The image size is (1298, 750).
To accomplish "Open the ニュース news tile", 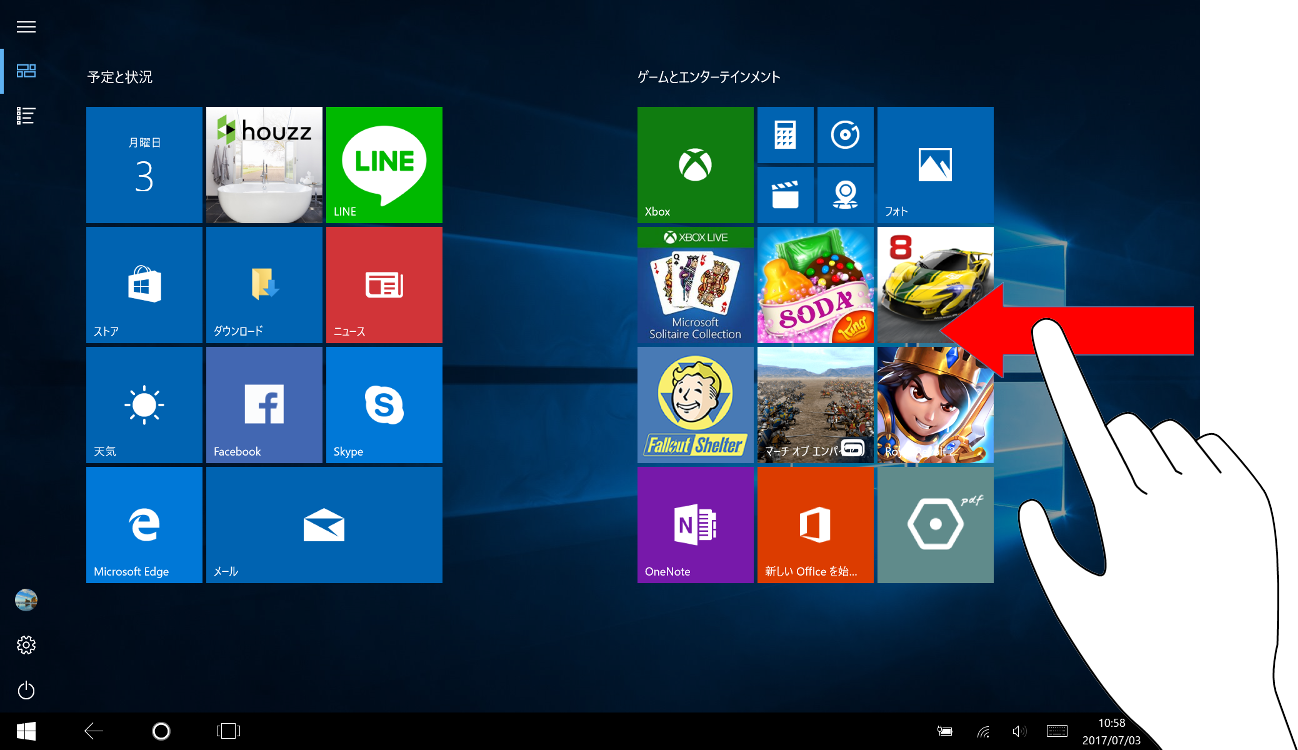I will (384, 285).
